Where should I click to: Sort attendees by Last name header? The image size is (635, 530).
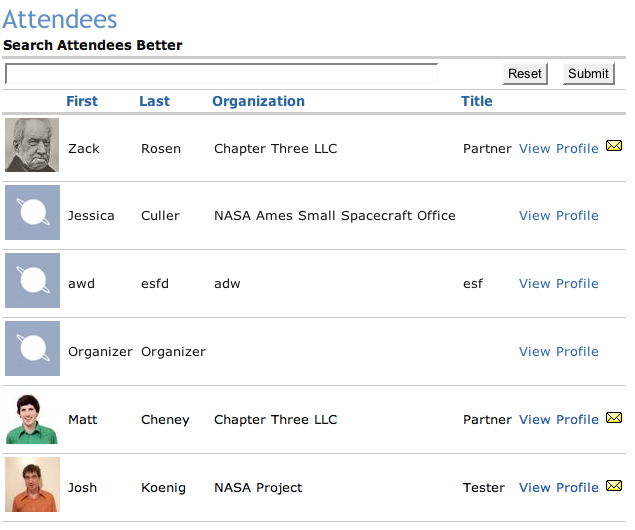(154, 101)
